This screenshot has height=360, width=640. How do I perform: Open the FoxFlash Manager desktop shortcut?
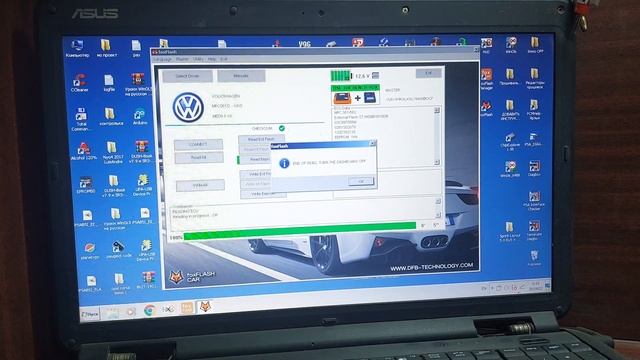487,80
